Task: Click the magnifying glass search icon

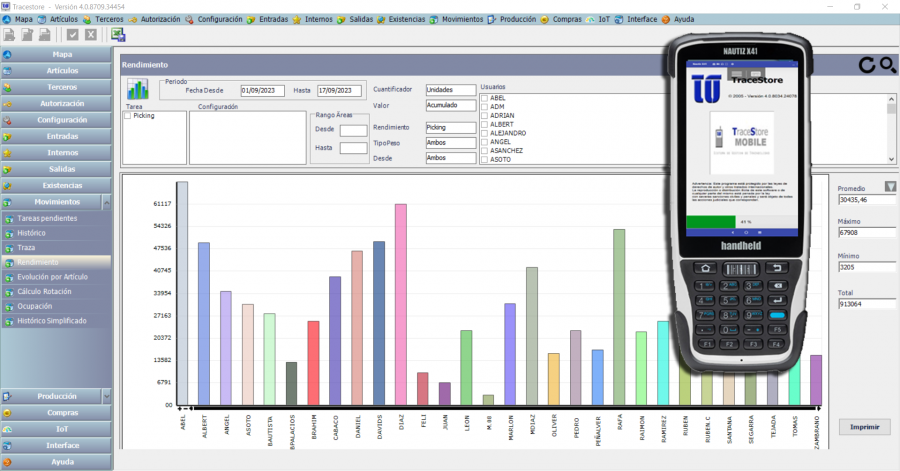Action: [887, 65]
